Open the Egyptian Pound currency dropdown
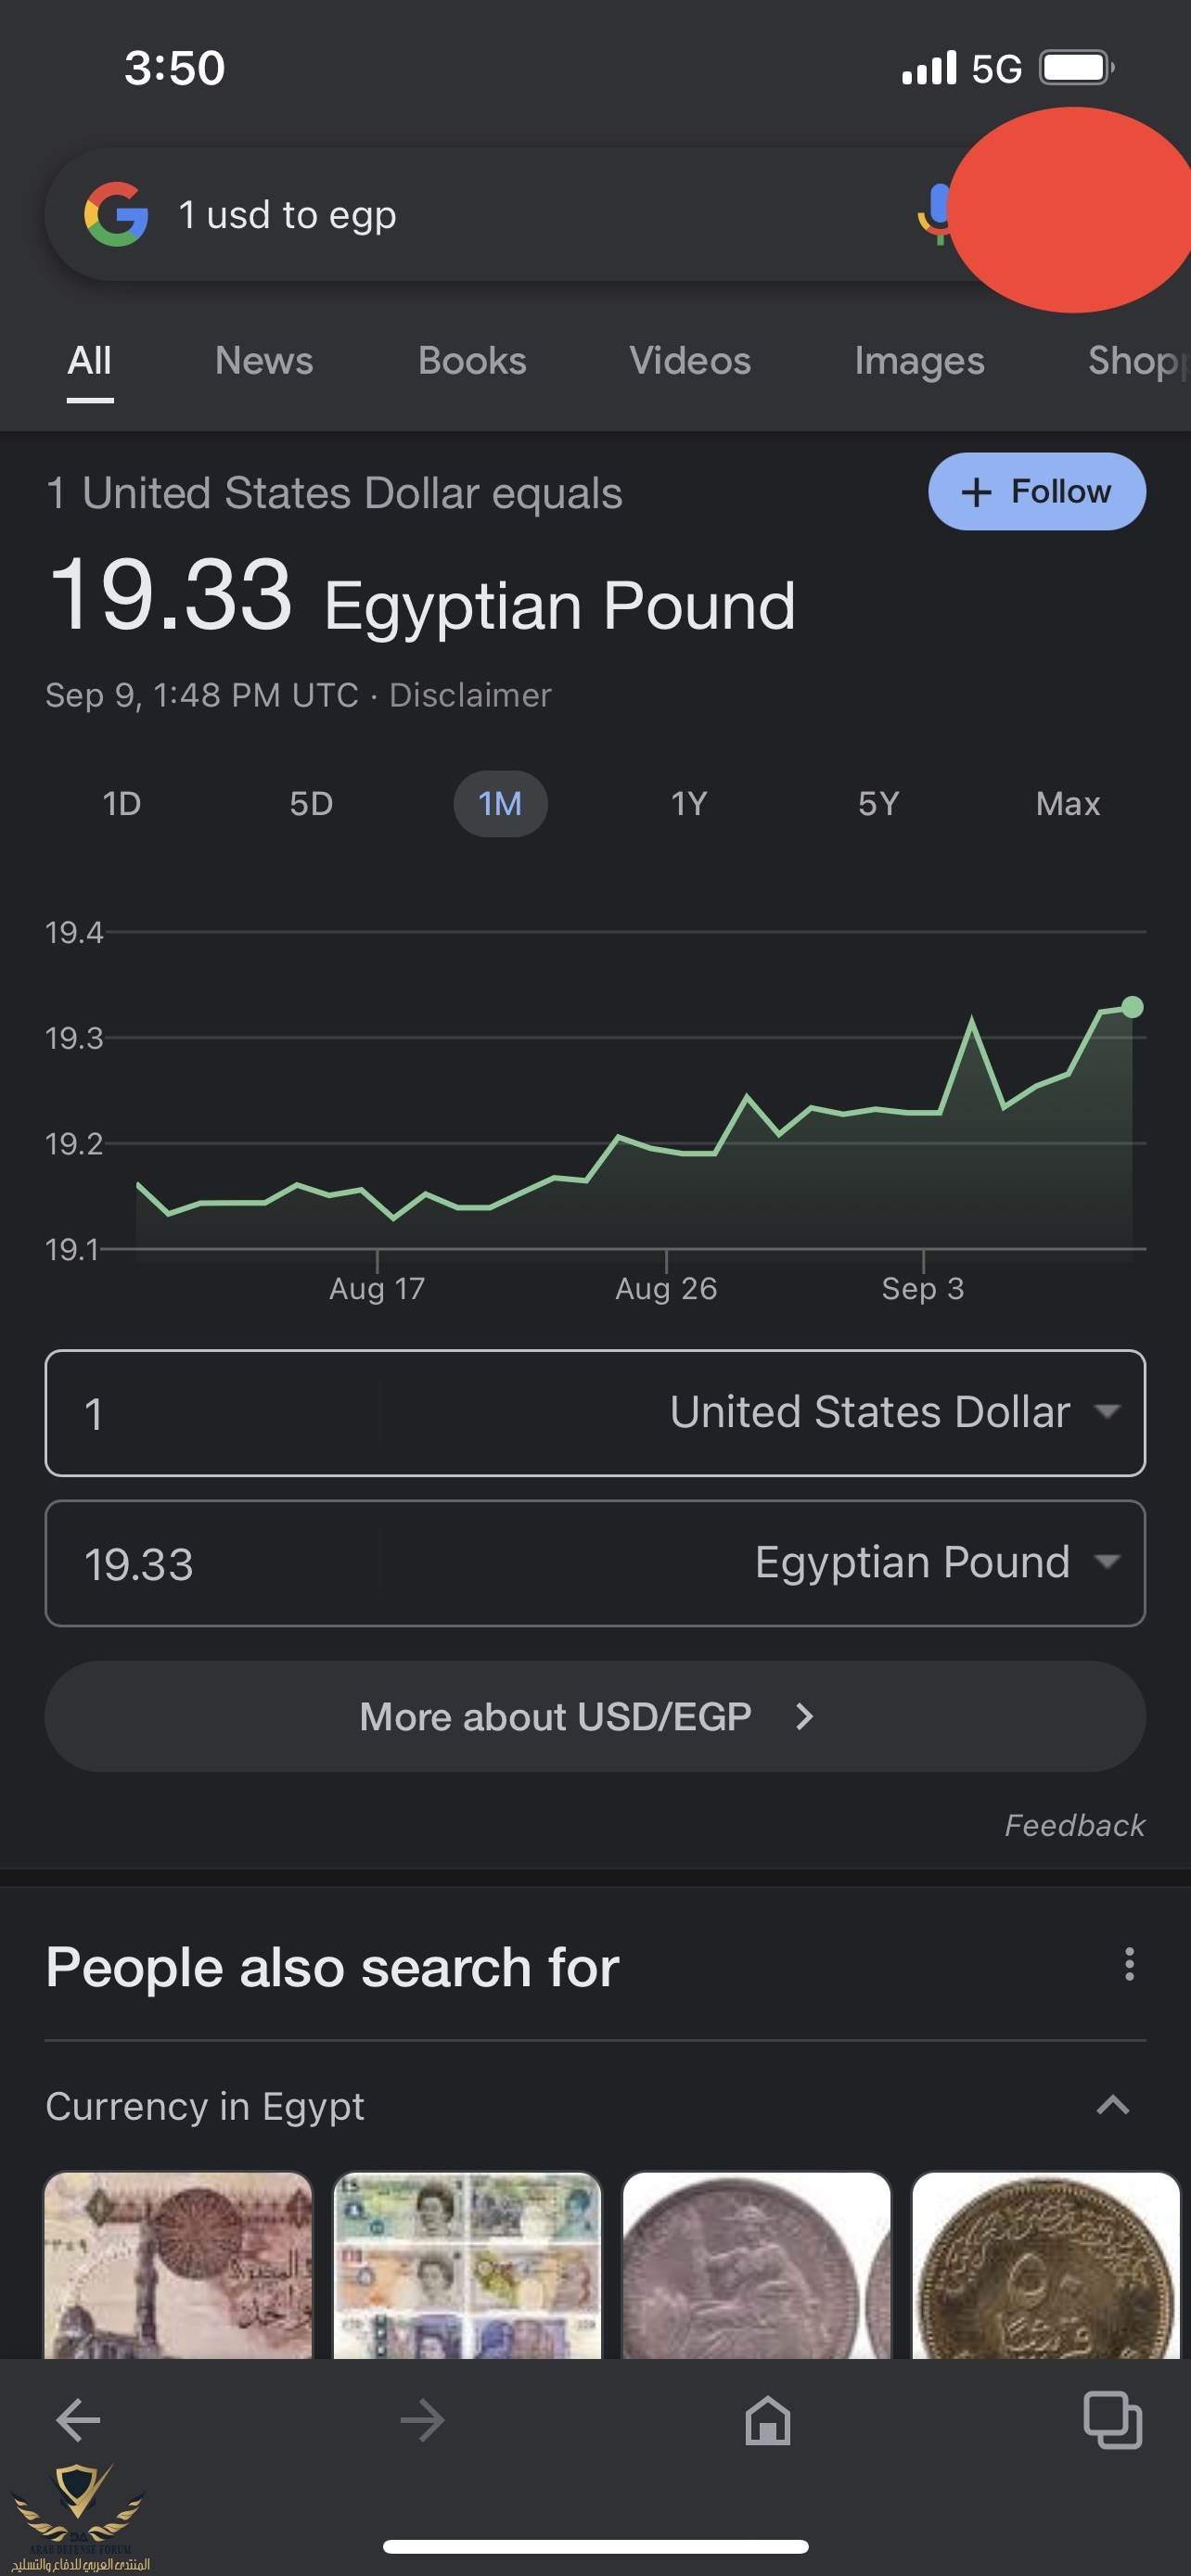1191x2576 pixels. (935, 1562)
